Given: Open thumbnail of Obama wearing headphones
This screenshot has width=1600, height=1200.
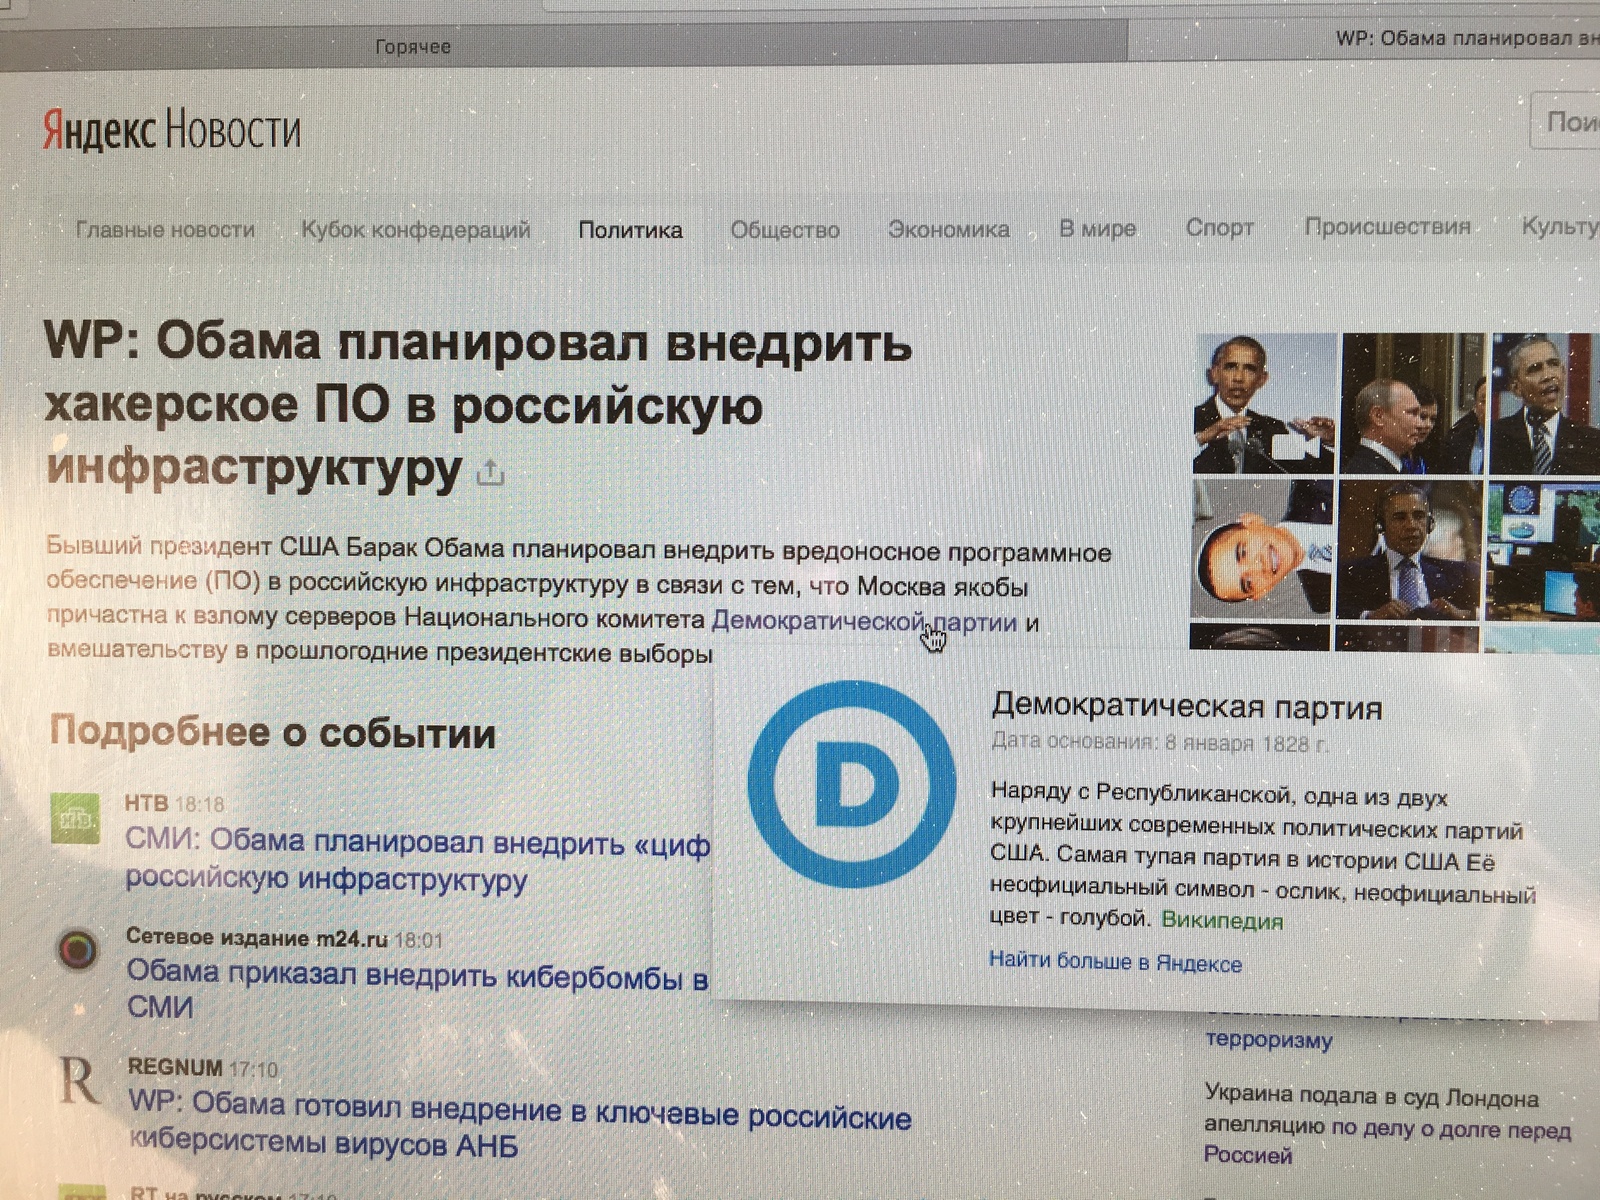Looking at the screenshot, I should [x=1408, y=549].
